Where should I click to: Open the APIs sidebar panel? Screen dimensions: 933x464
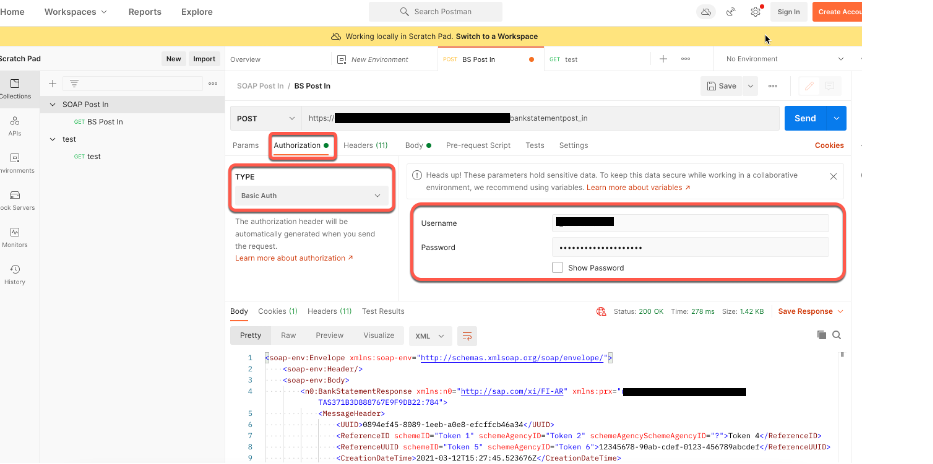14,124
